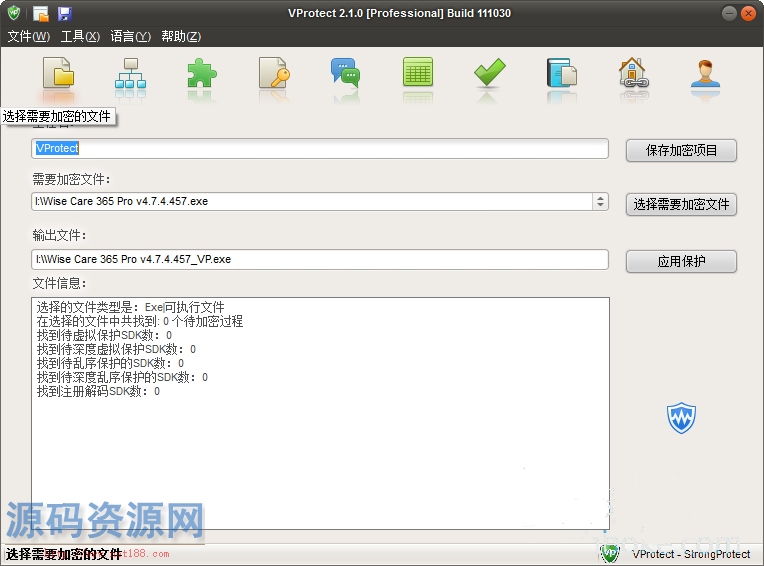The height and width of the screenshot is (566, 764).
Task: Expand the 需要加密文件 path combo box arrows
Action: [x=600, y=202]
